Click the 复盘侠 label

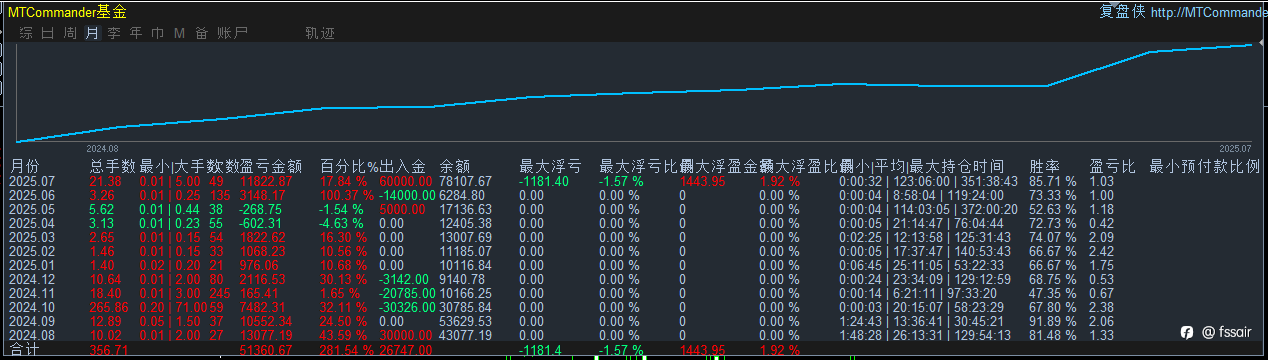click(x=1122, y=12)
